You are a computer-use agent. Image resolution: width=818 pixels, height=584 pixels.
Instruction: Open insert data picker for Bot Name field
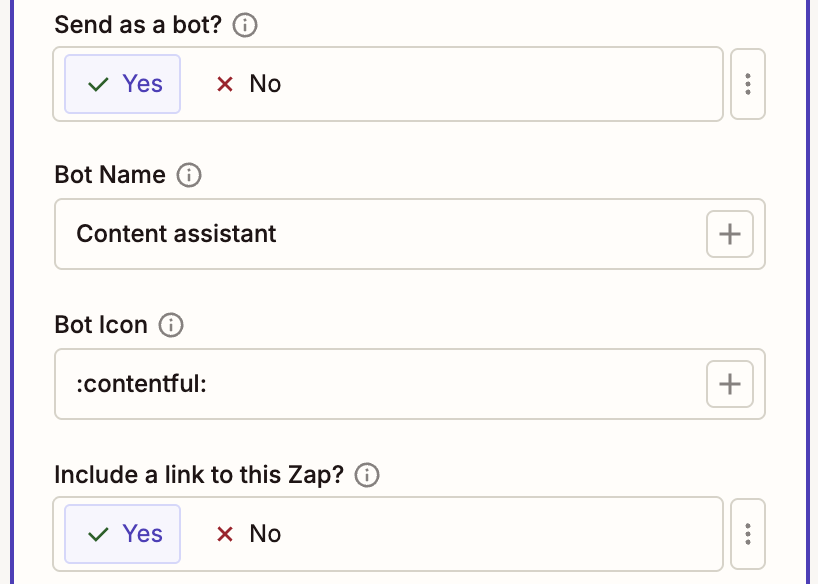[x=729, y=234]
